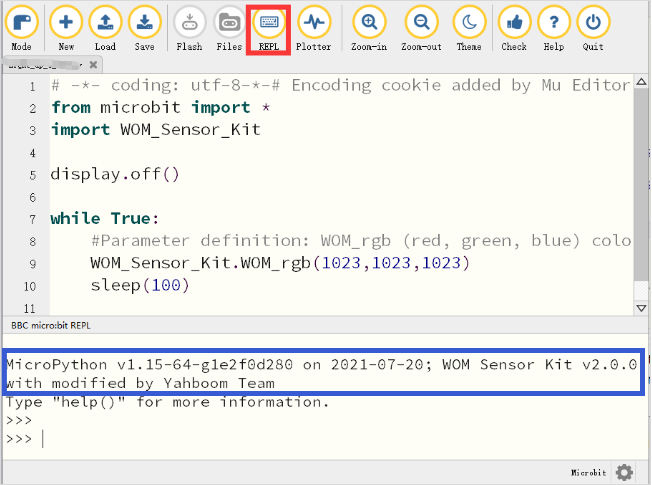This screenshot has height=485, width=652.
Task: Click the editor scrollbar up arrow
Action: pos(641,82)
